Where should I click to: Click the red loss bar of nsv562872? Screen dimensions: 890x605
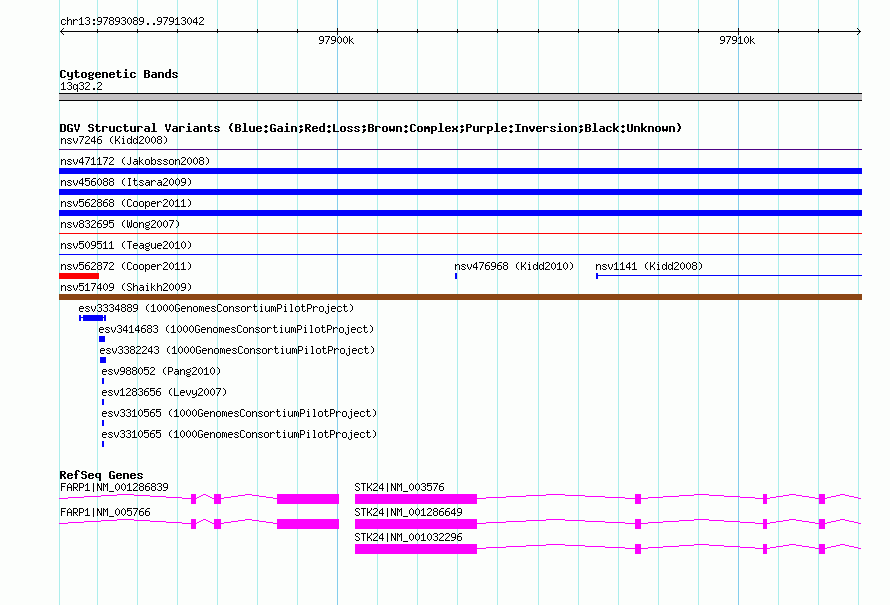pos(79,276)
